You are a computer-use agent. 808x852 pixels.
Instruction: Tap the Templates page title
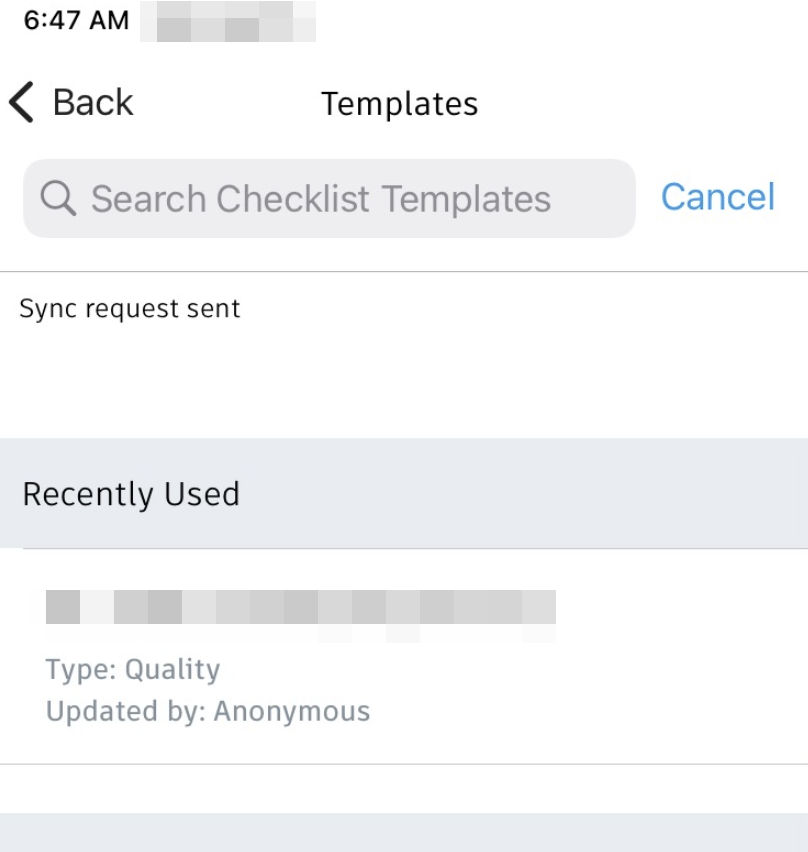point(399,104)
